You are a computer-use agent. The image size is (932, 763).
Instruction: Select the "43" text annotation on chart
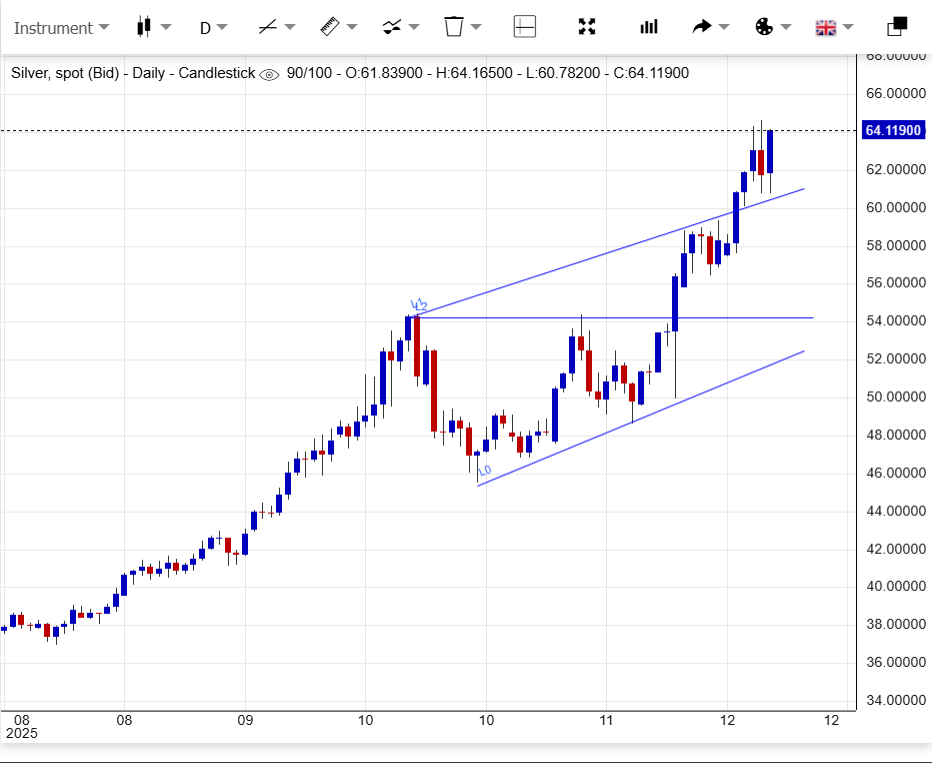pos(418,305)
